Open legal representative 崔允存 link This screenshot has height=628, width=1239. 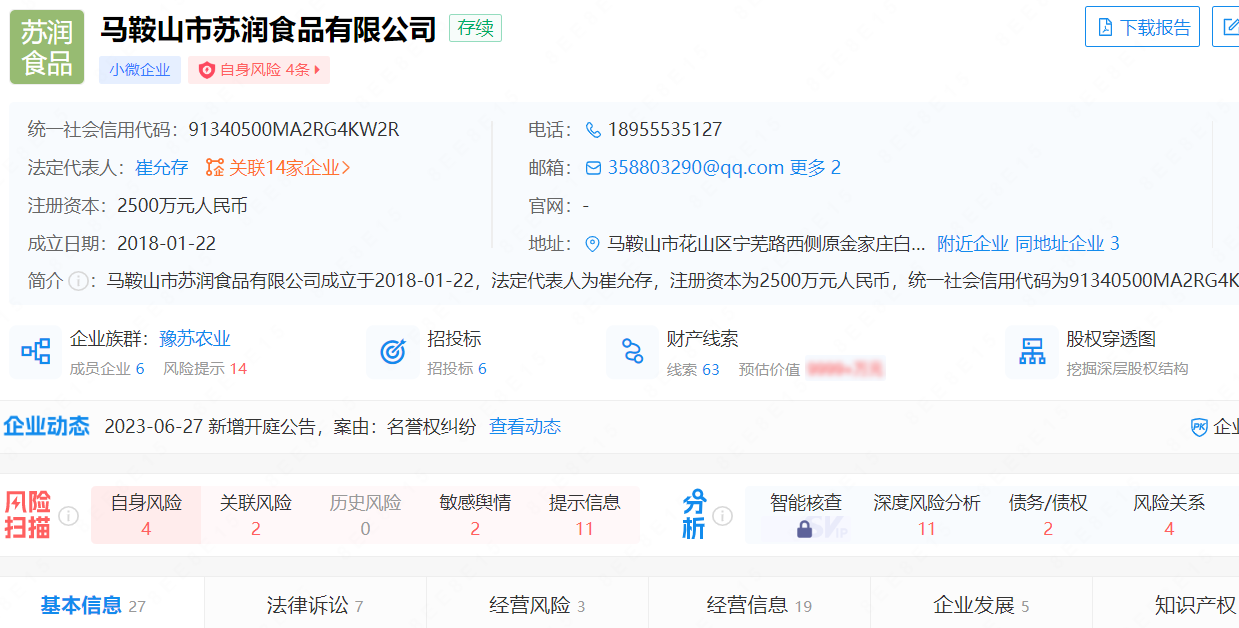(162, 168)
